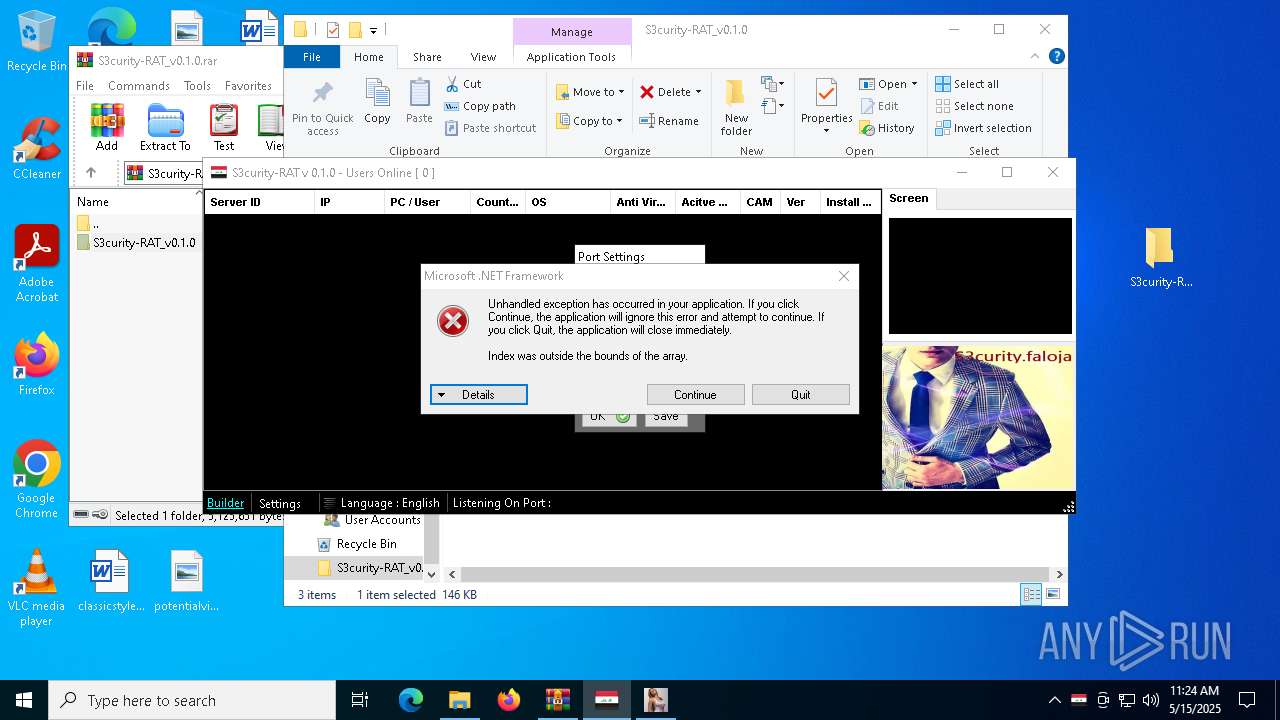The image size is (1280, 720).
Task: Switch to the Share tab in File Explorer
Action: [427, 57]
